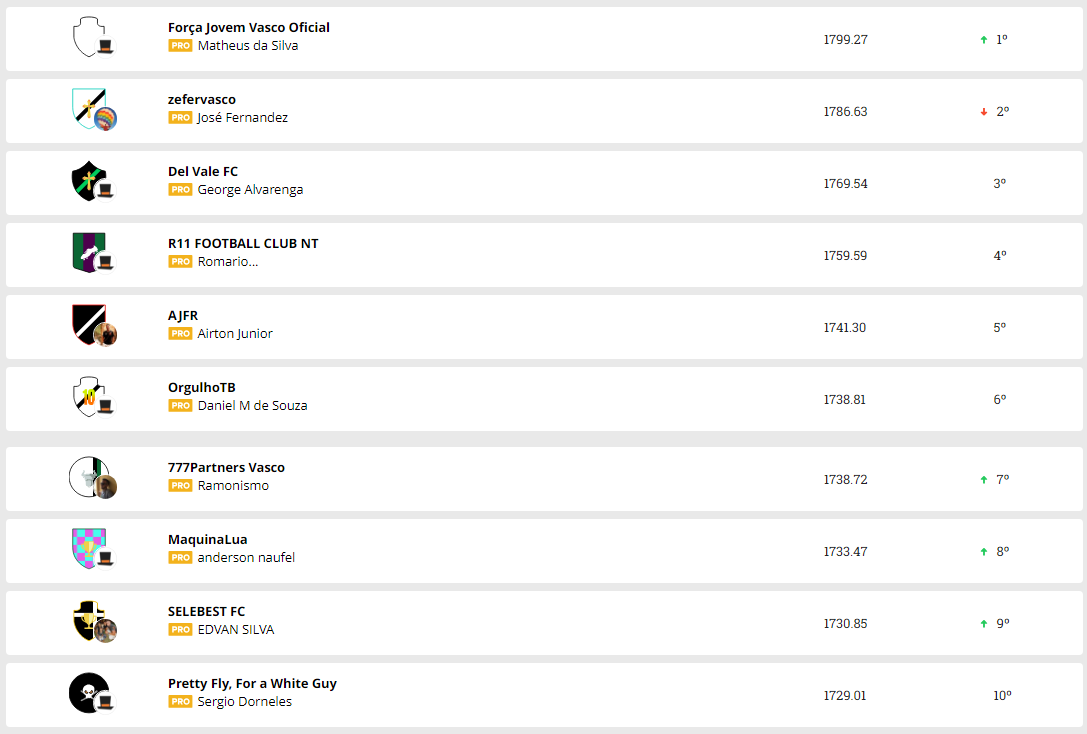Open zefervasco team name link

coord(202,99)
